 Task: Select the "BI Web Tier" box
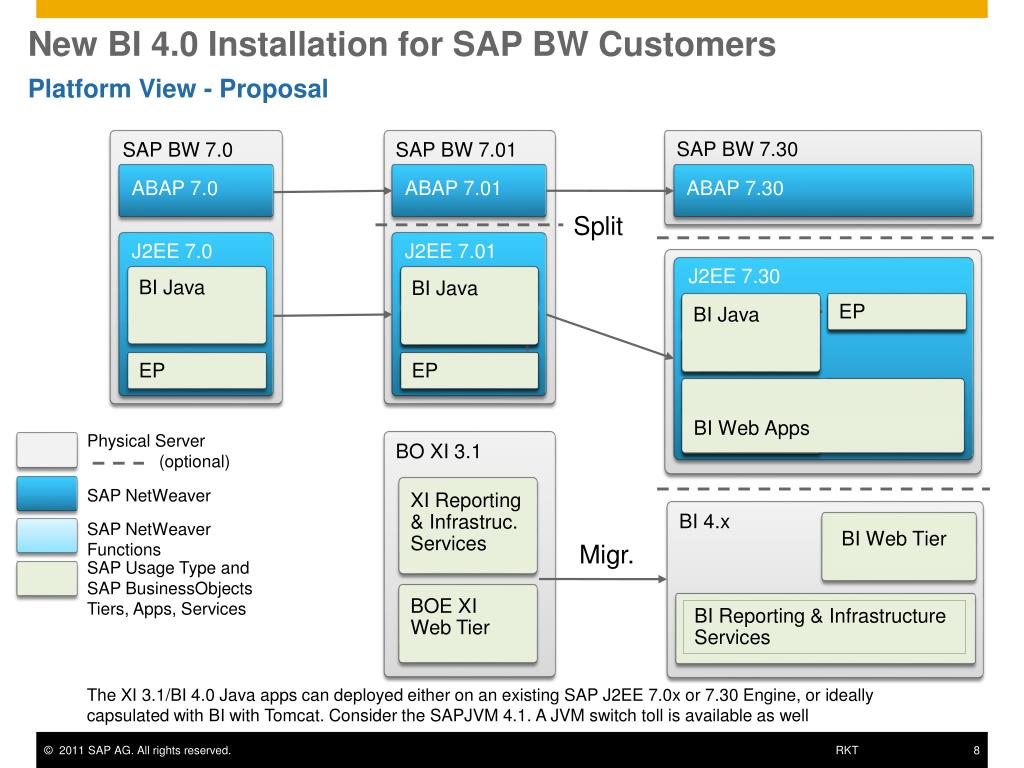[x=899, y=547]
